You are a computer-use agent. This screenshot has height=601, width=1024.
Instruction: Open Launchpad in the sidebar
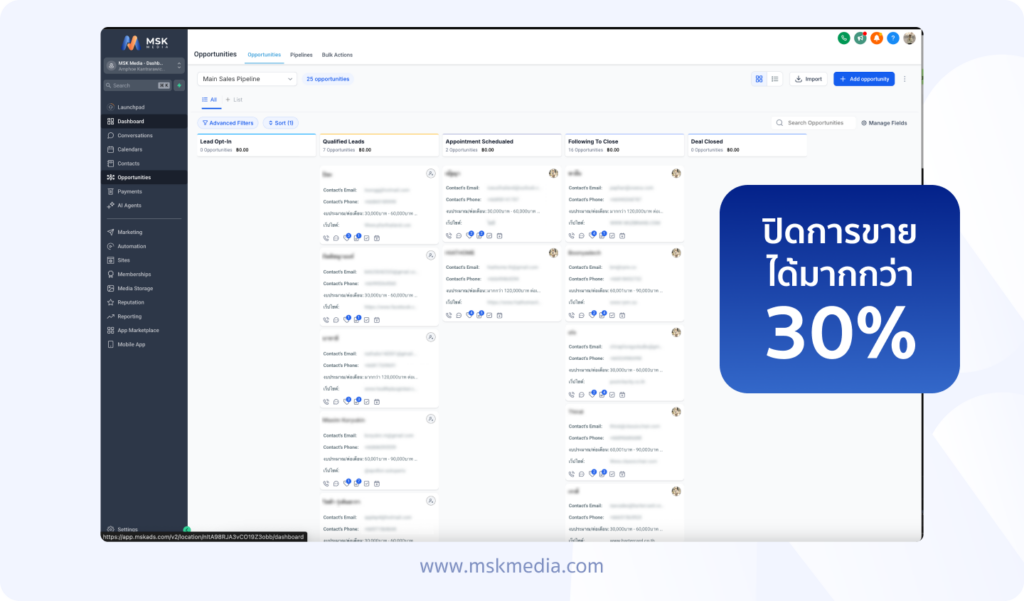[131, 107]
